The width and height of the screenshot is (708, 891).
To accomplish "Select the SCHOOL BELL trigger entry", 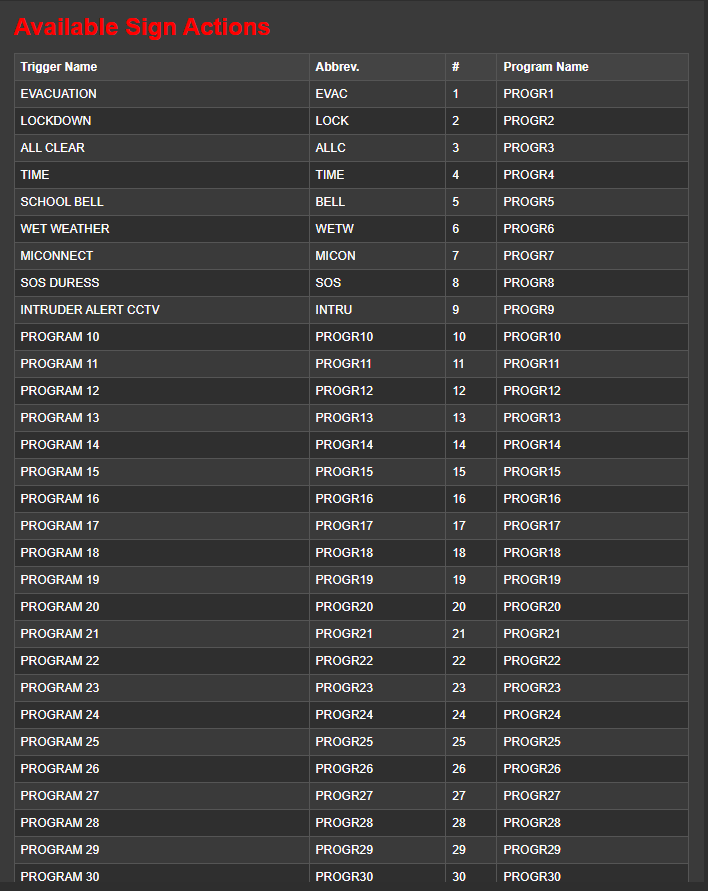I will coord(62,202).
